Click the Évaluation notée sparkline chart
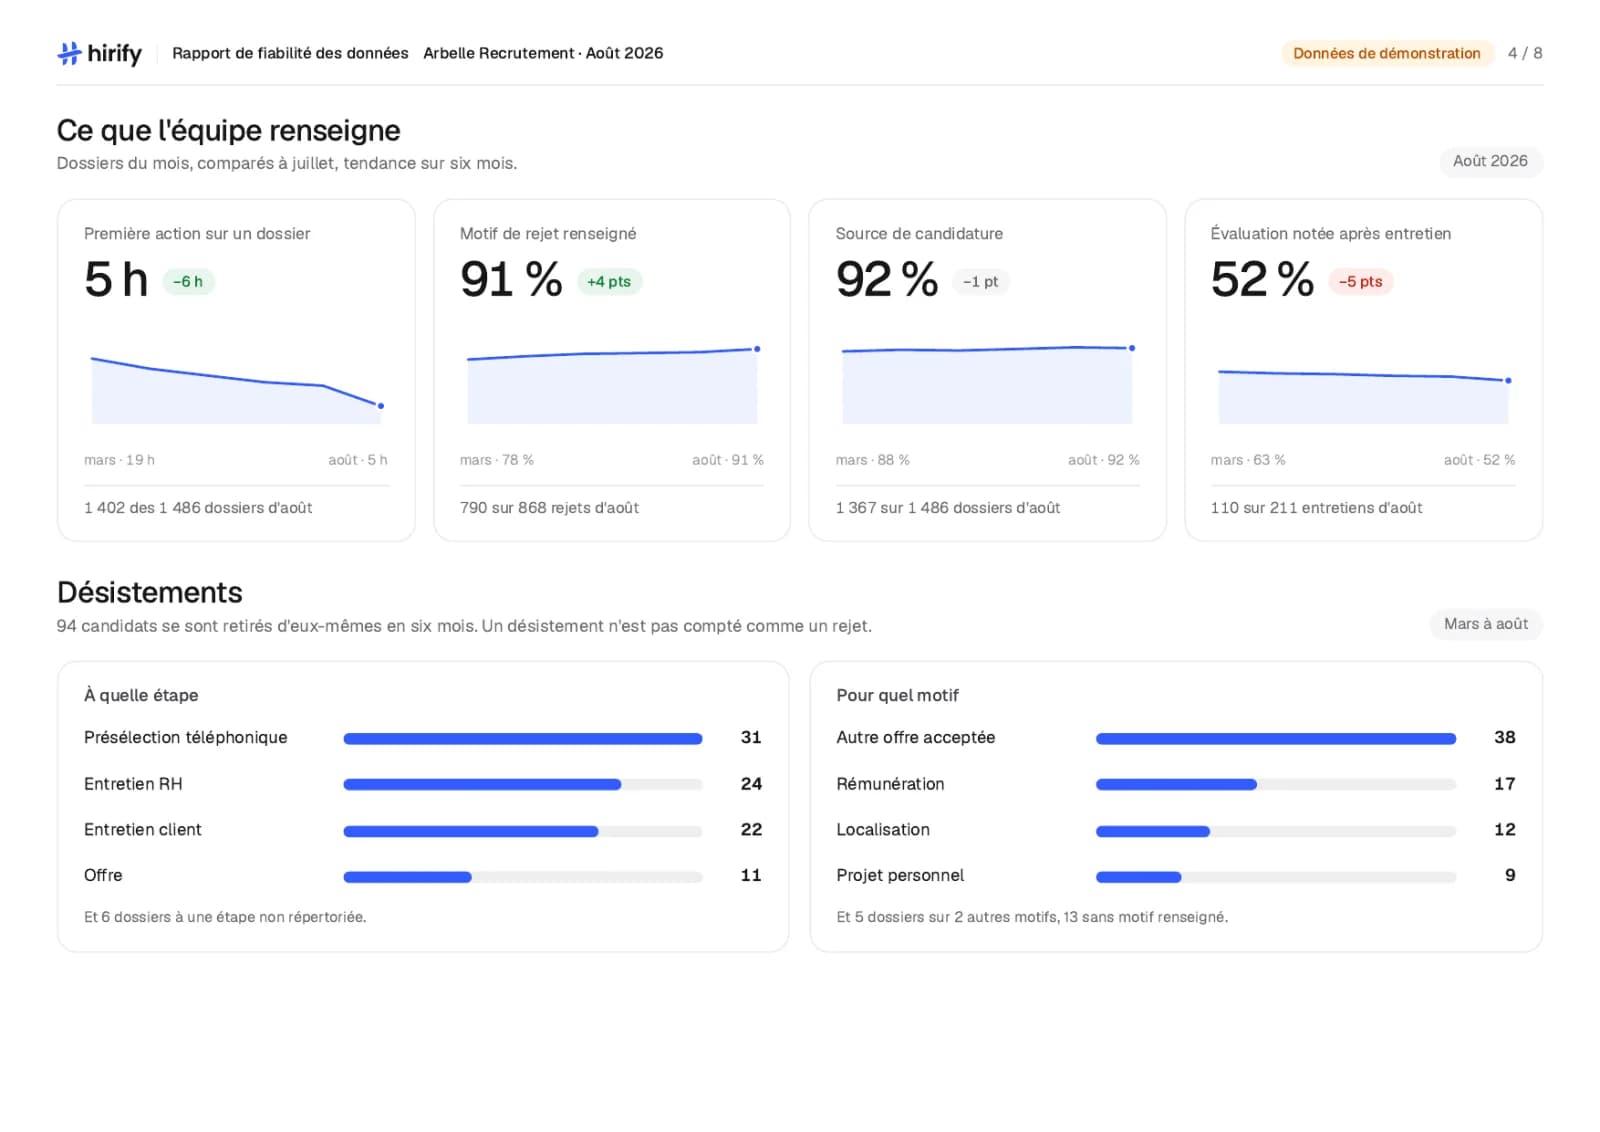The height and width of the screenshot is (1132, 1600). point(1363,395)
